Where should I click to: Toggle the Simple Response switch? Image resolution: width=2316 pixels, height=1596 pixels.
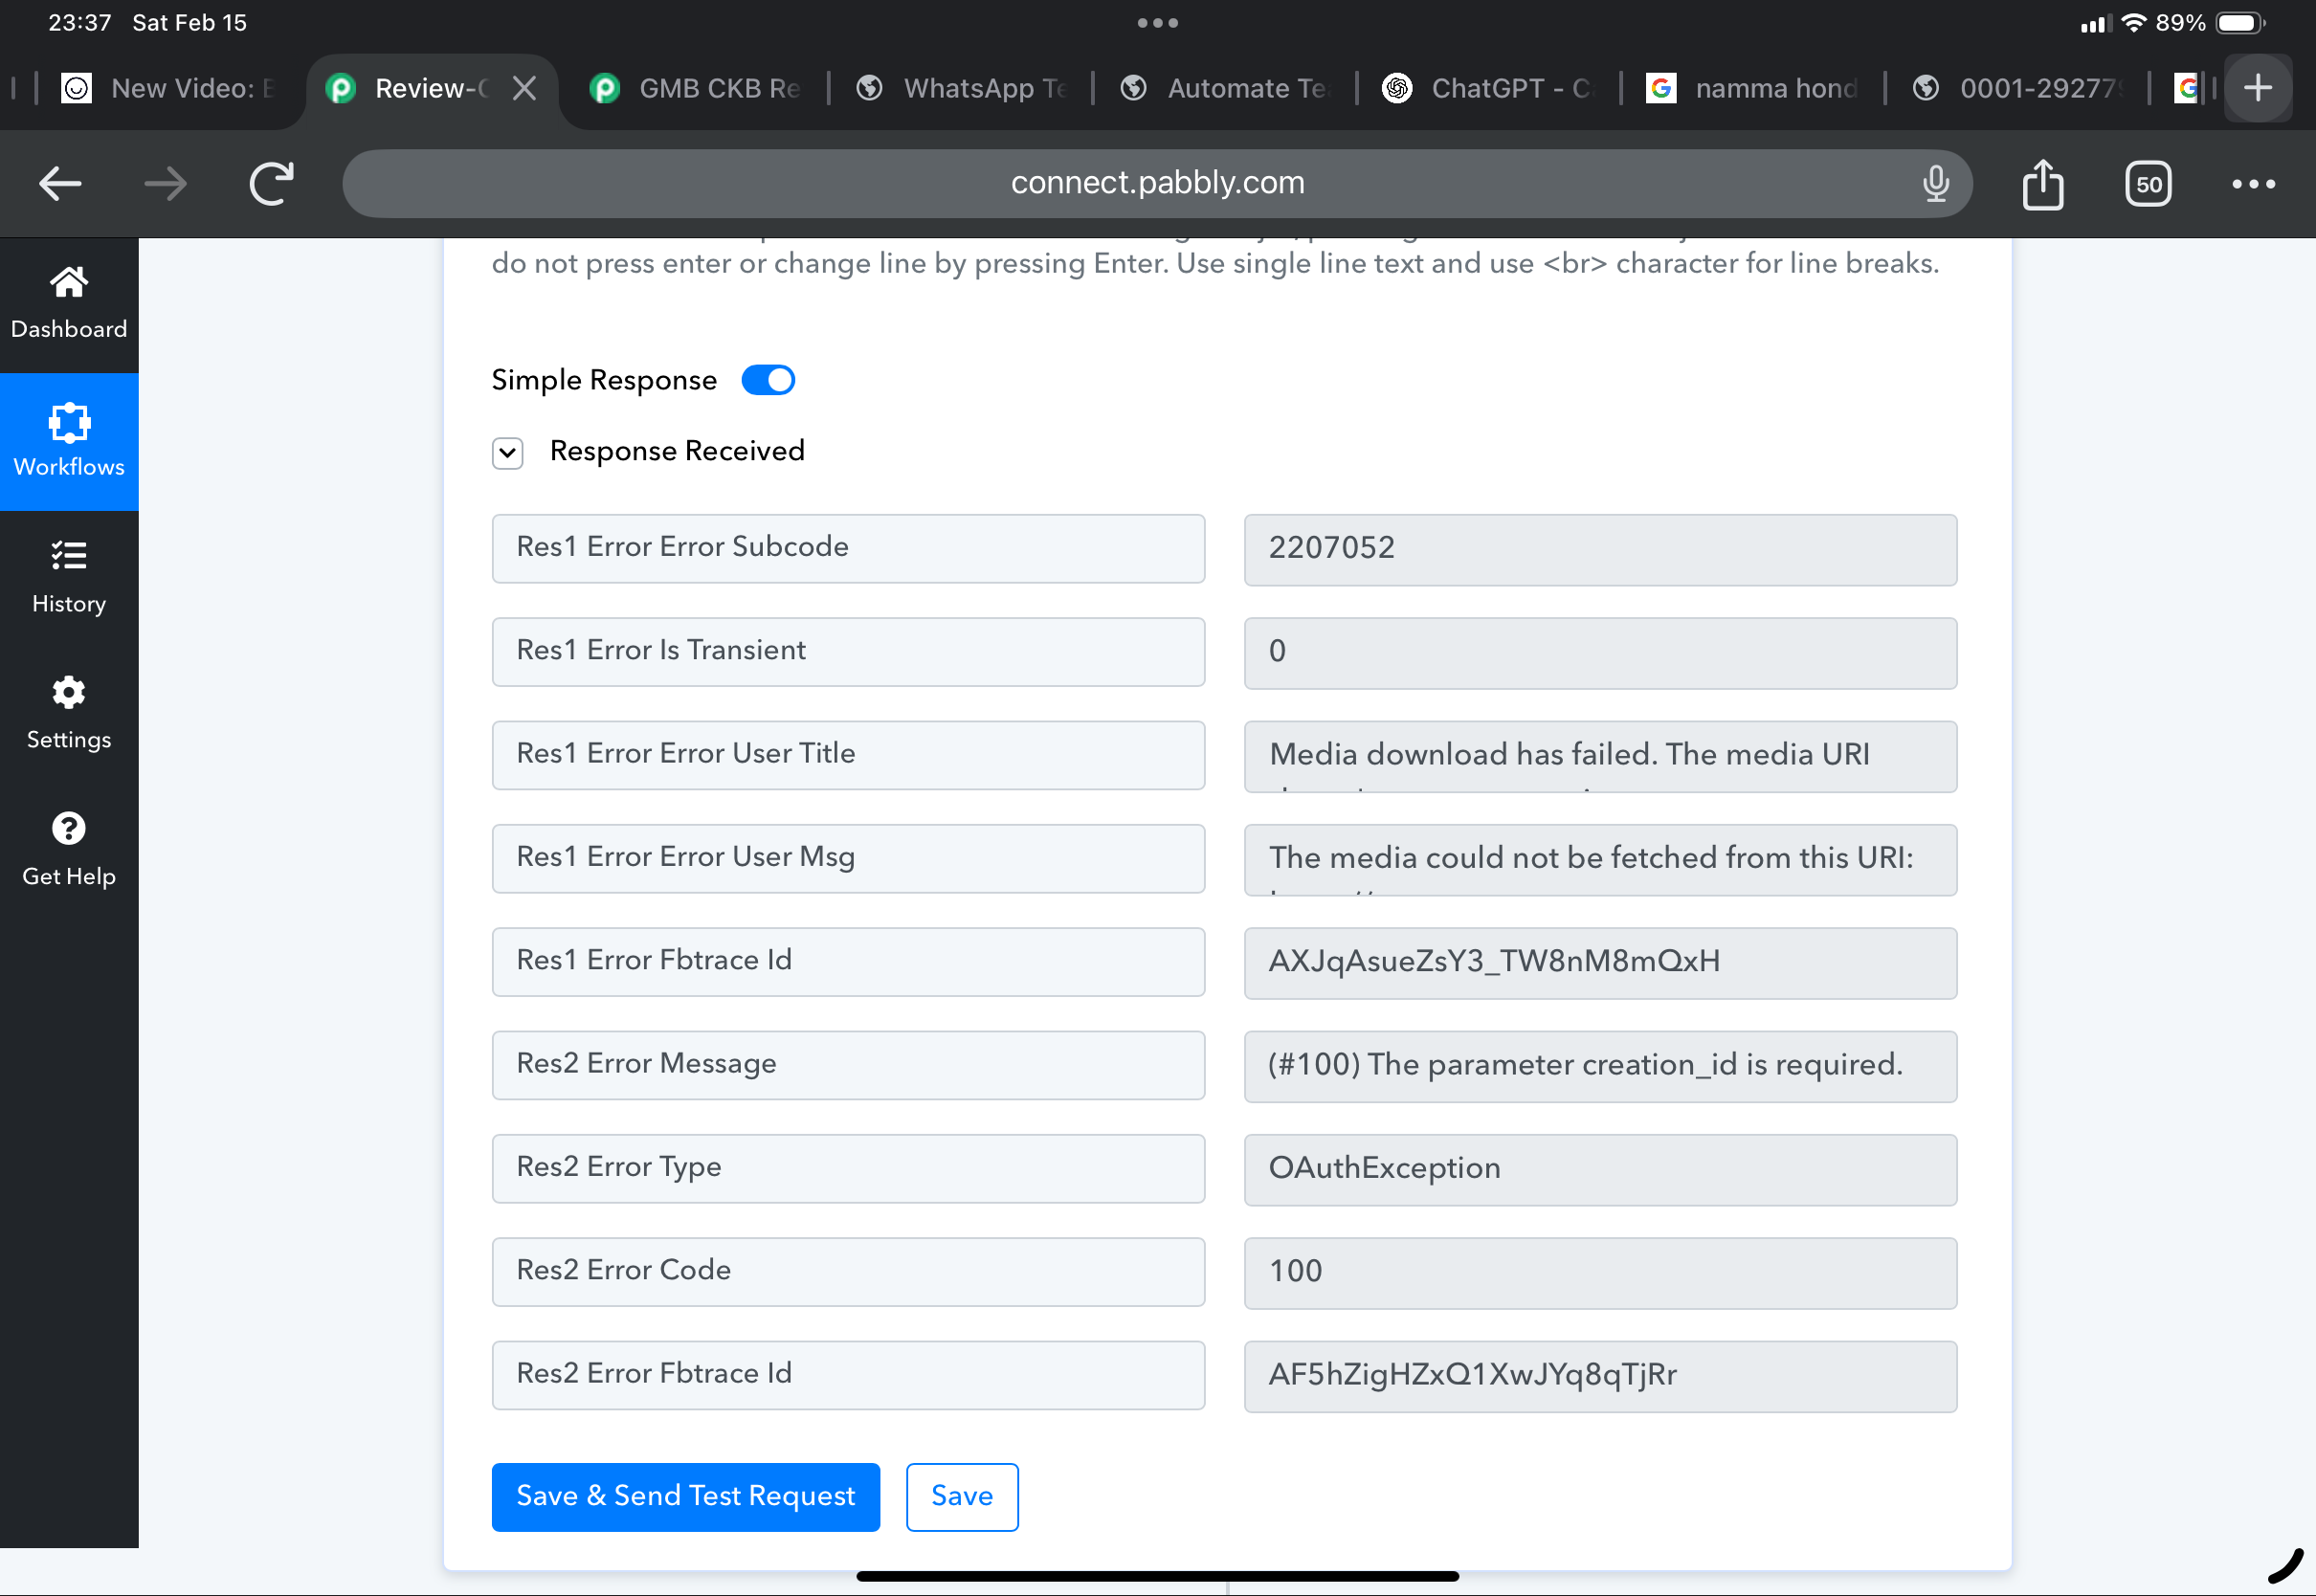767,380
